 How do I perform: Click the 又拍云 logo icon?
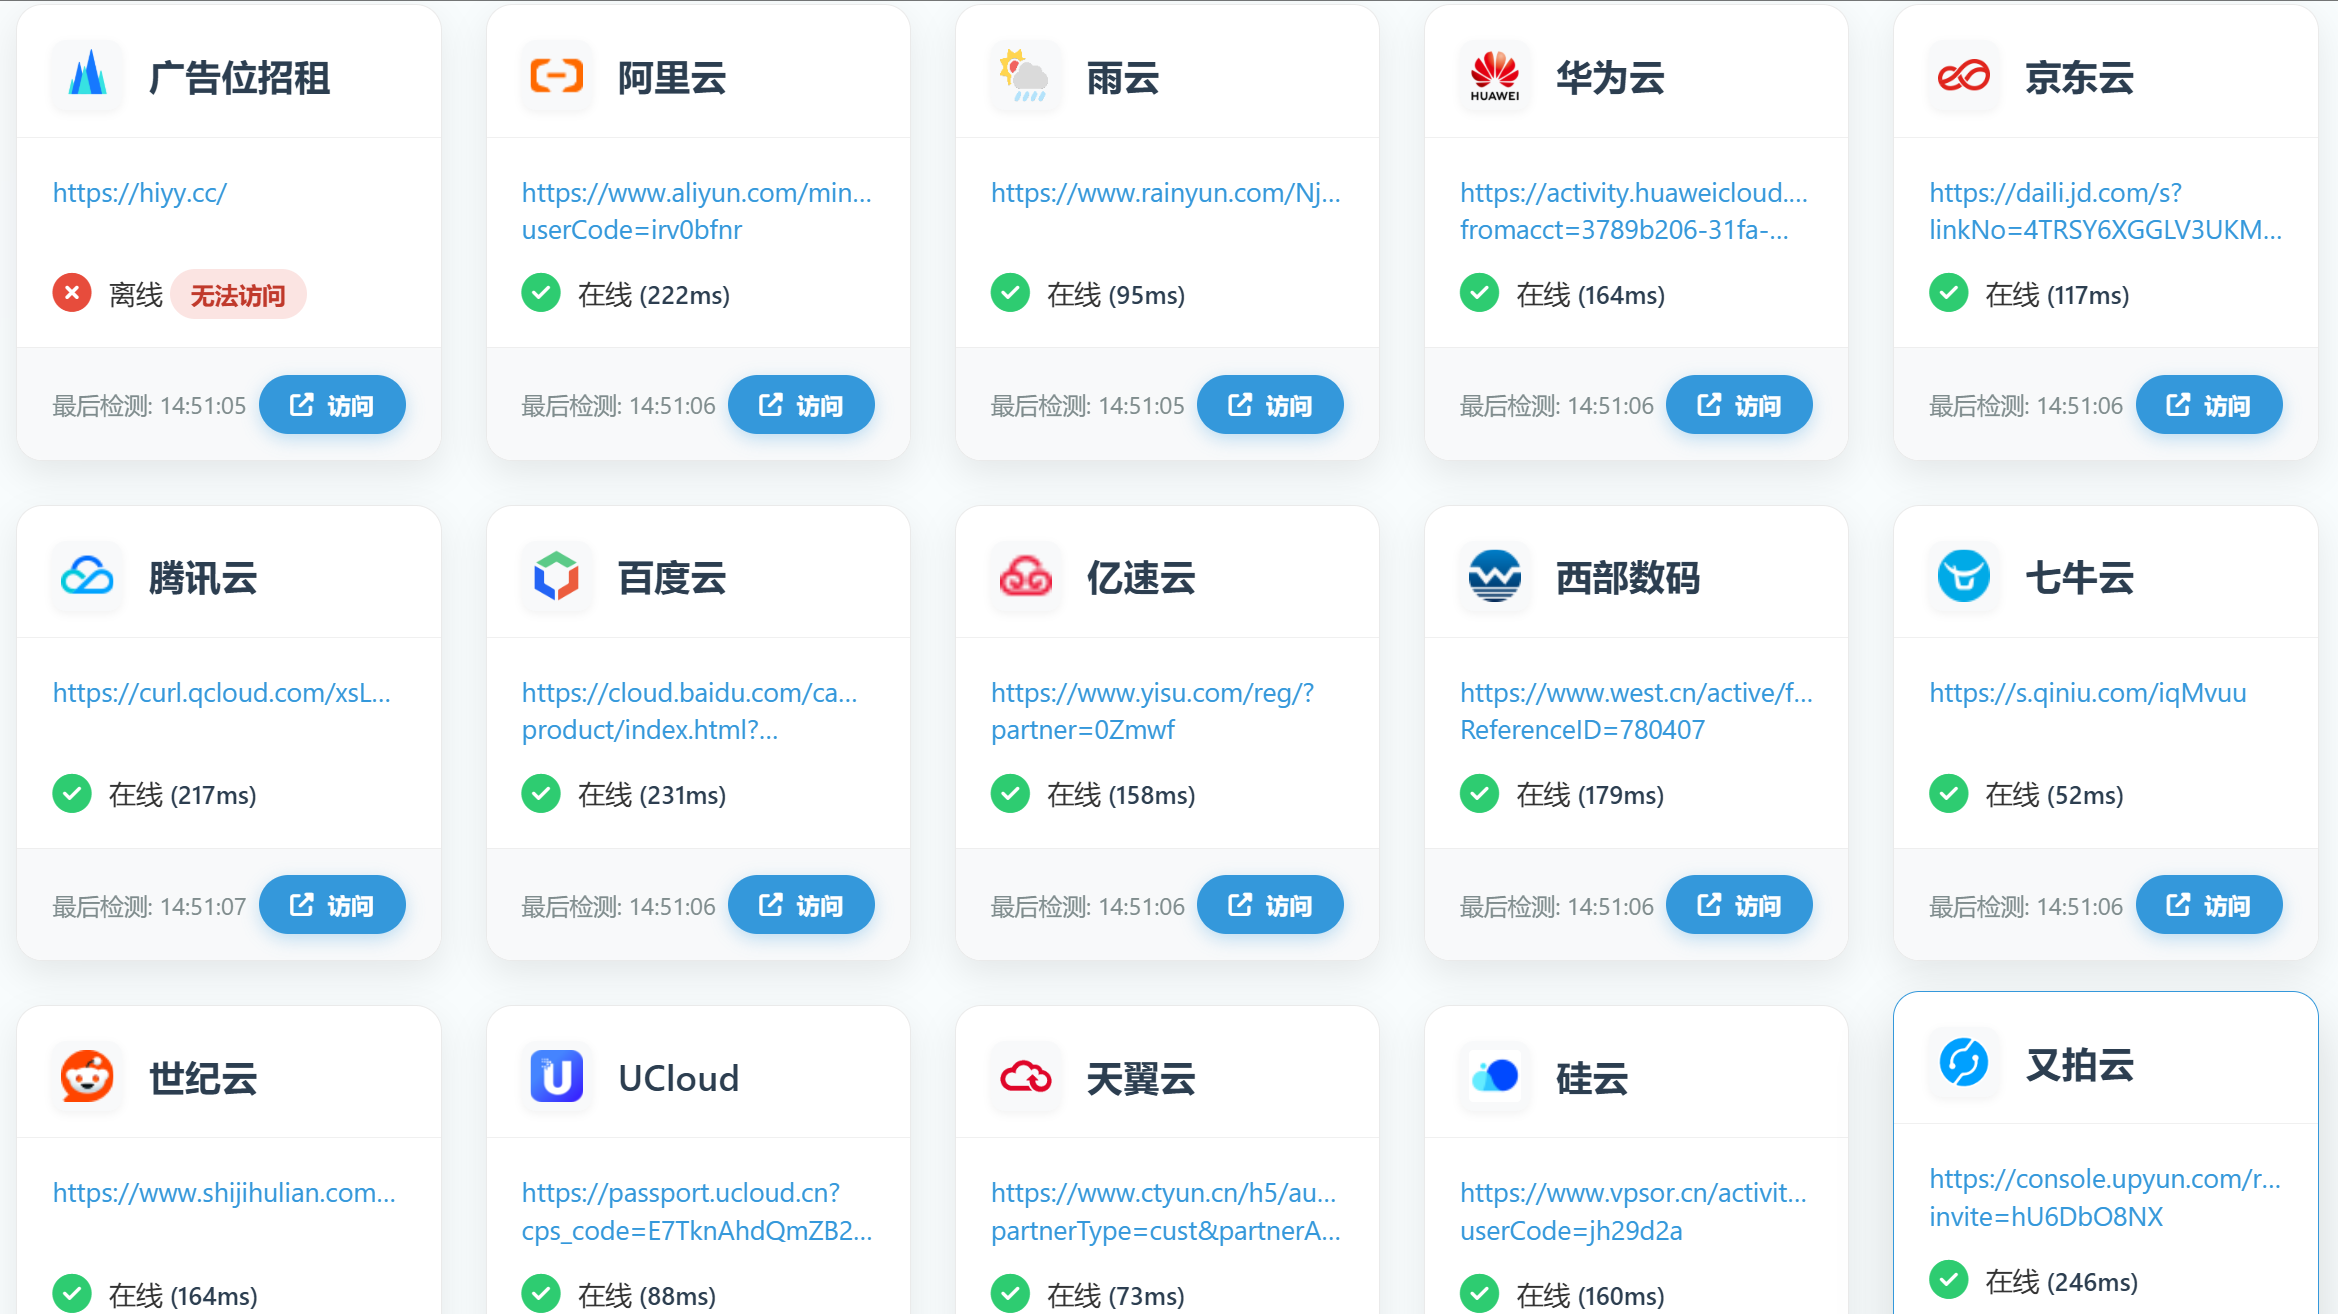1963,1063
